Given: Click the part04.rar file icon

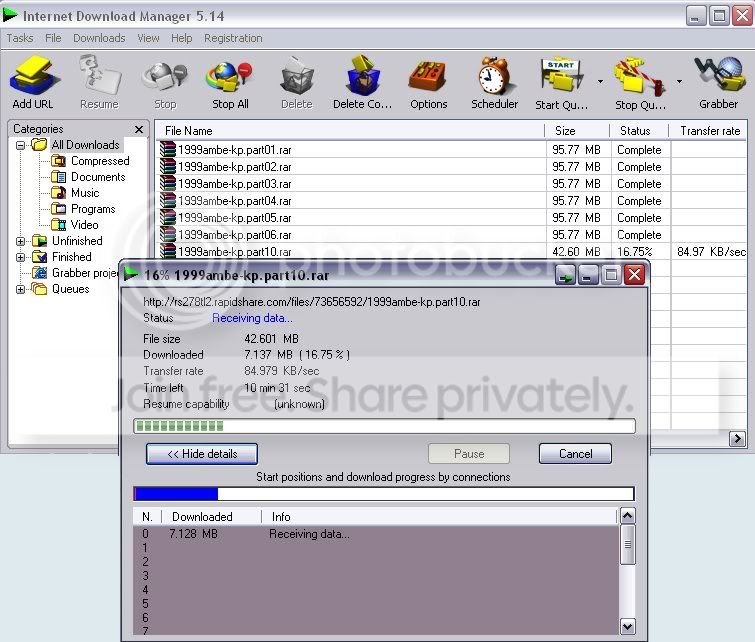Looking at the screenshot, I should (168, 200).
